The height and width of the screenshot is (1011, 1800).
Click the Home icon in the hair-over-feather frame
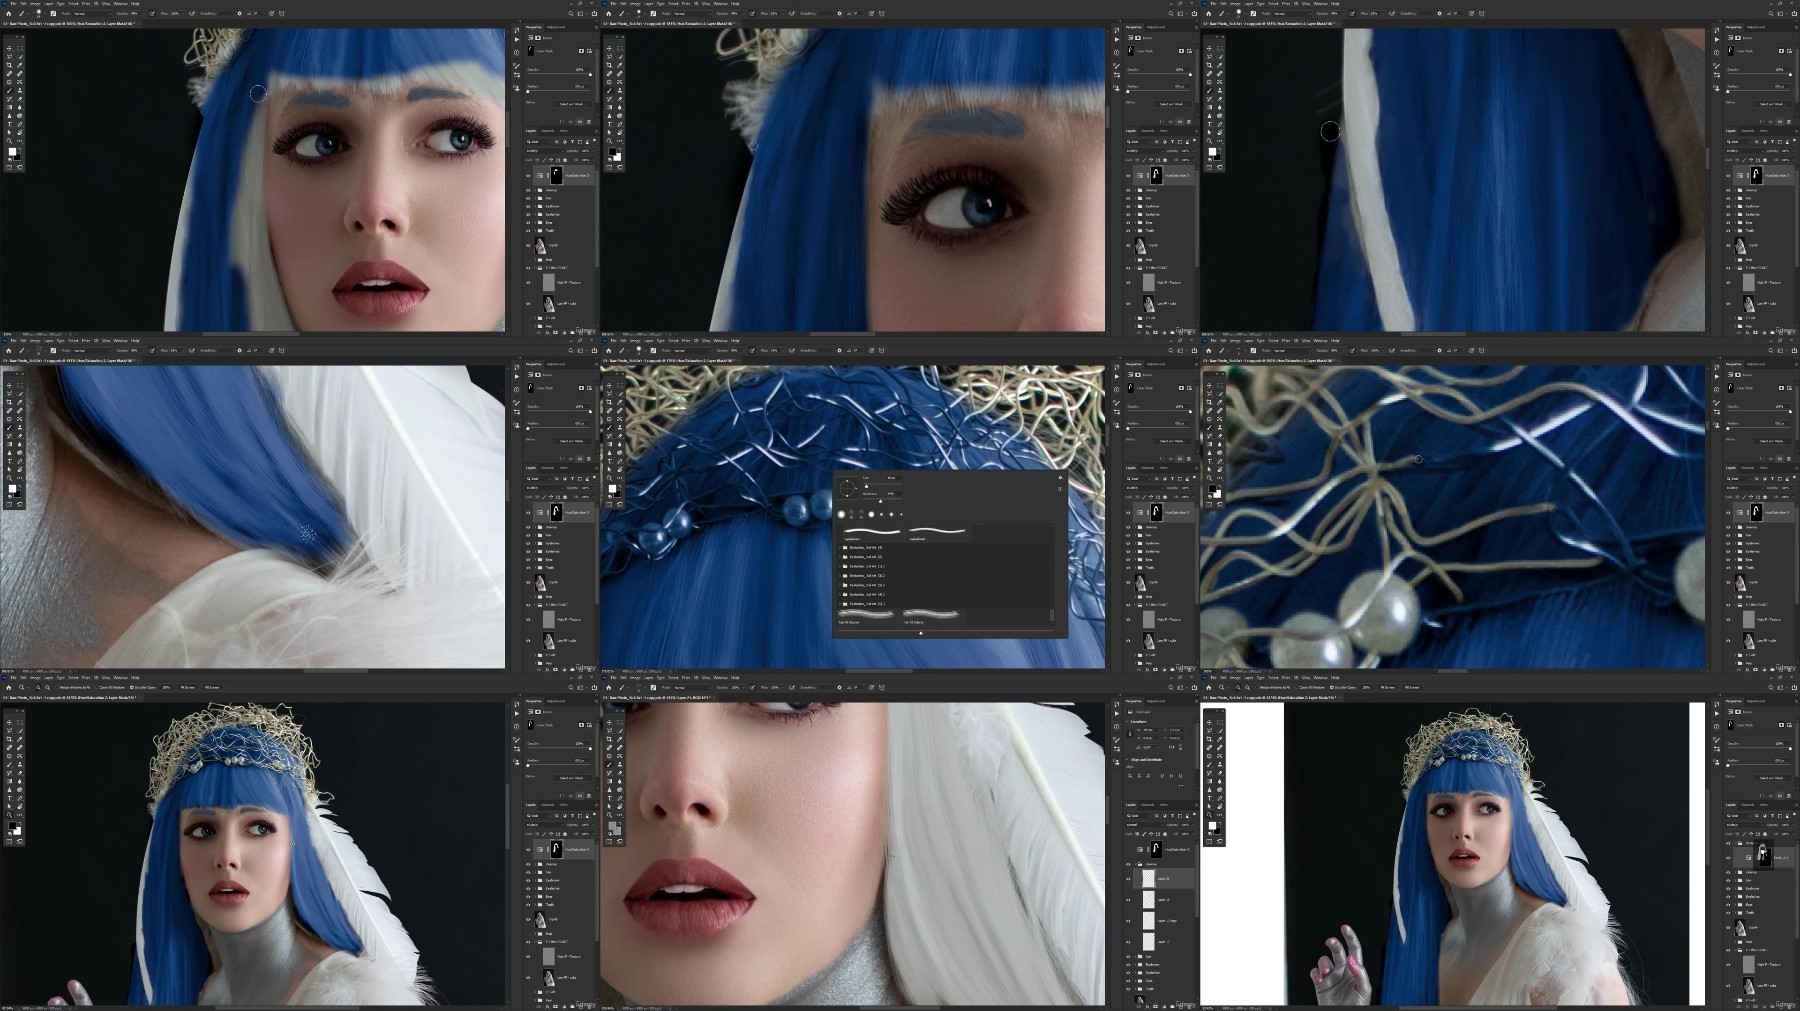pos(9,350)
